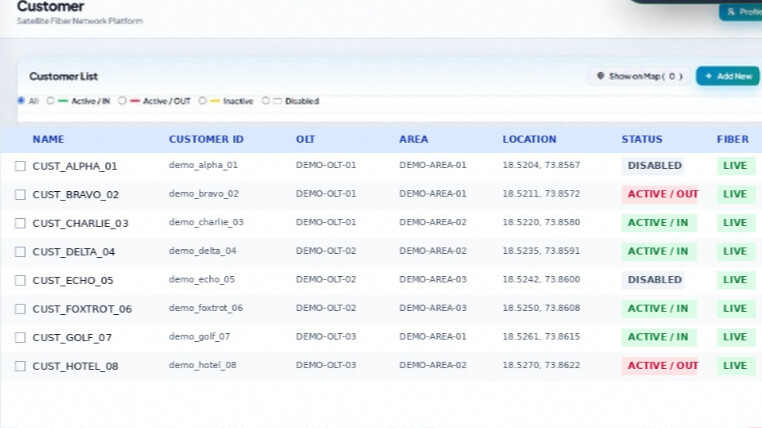This screenshot has height=428, width=762.
Task: Click the name CUST_ECHO_05
Action: coord(73,280)
